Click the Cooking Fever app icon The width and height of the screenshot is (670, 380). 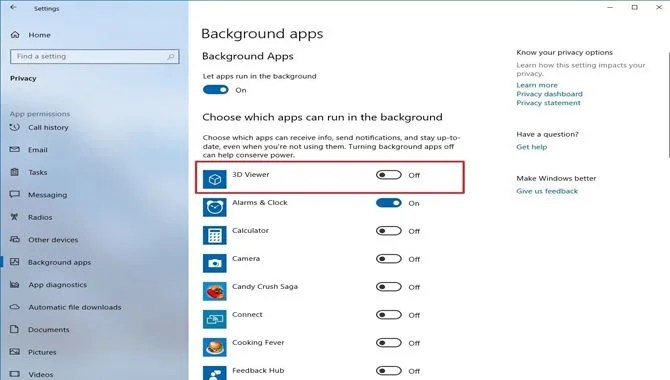(215, 347)
